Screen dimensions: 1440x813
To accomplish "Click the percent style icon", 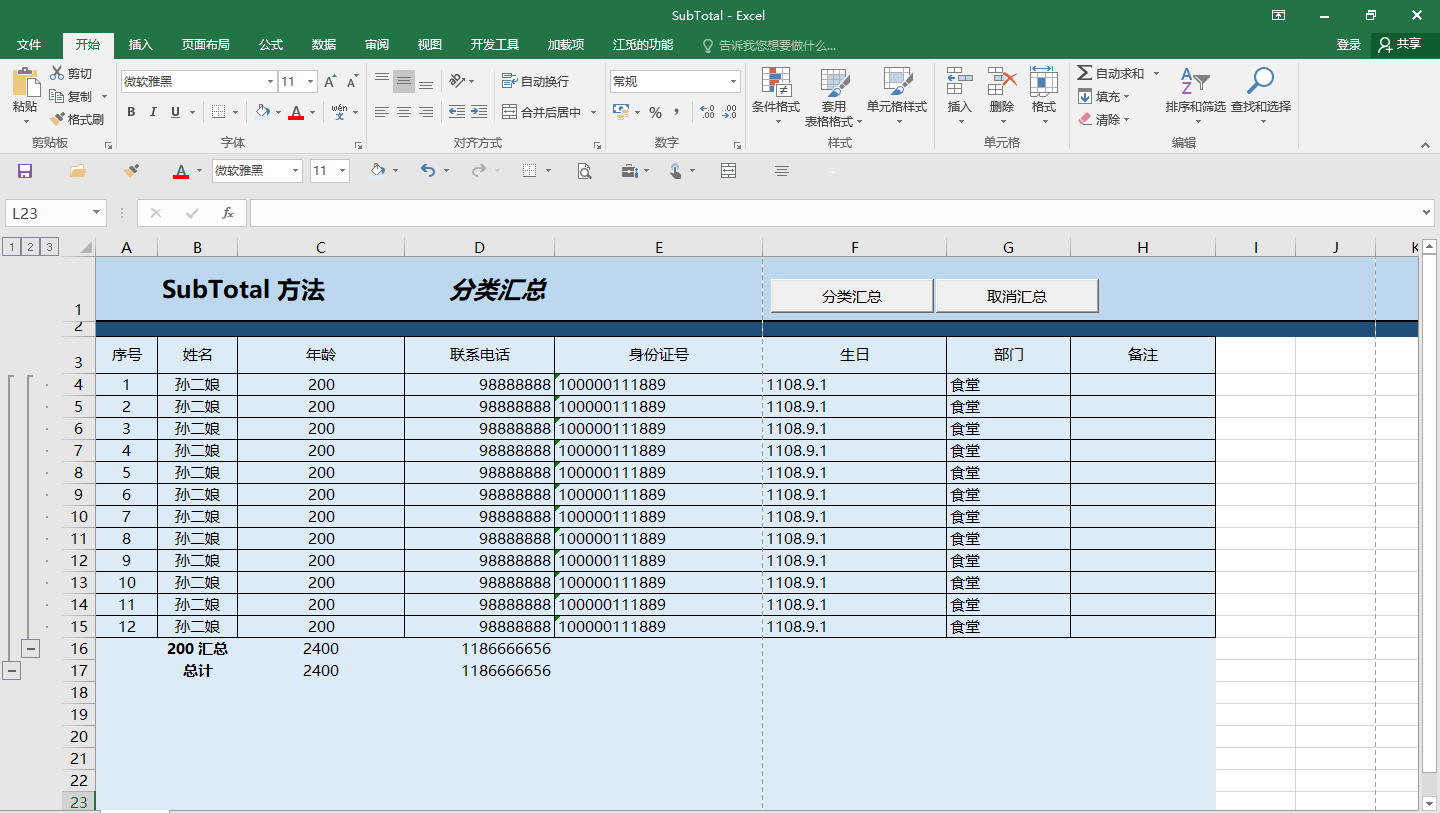I will (x=656, y=112).
